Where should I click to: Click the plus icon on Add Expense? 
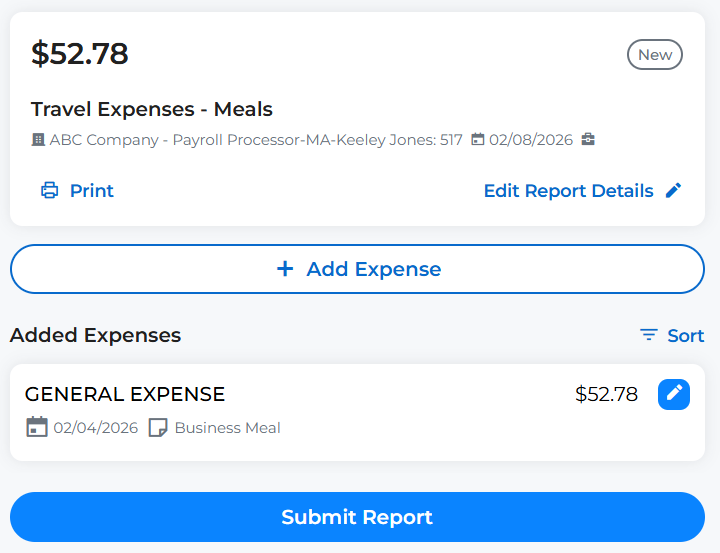click(285, 269)
